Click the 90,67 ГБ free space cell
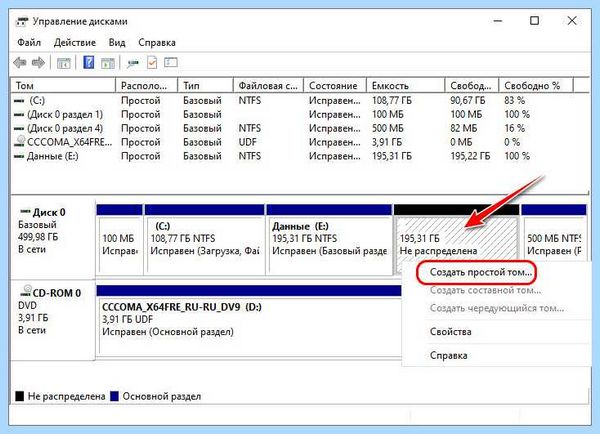The image size is (600, 434). coord(468,101)
